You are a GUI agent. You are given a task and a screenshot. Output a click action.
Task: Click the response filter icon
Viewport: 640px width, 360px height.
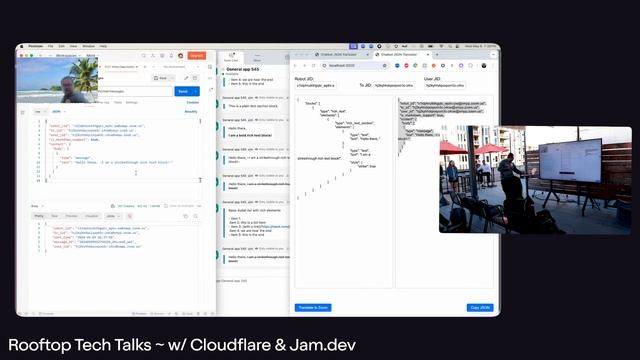(129, 216)
